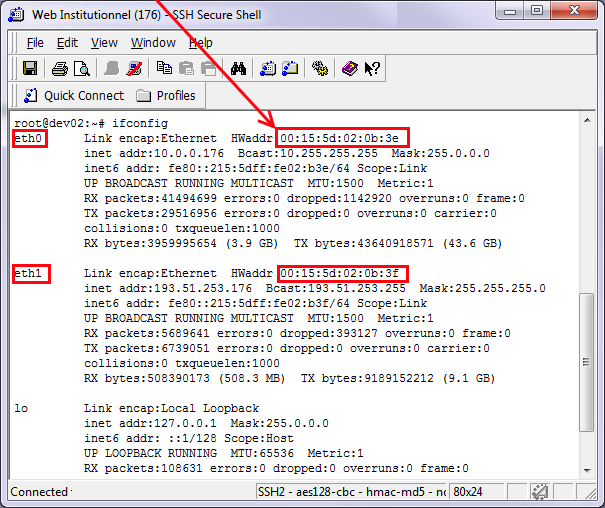Click the Find binoculars icon
Screen dimensions: 605x508
tap(238, 69)
